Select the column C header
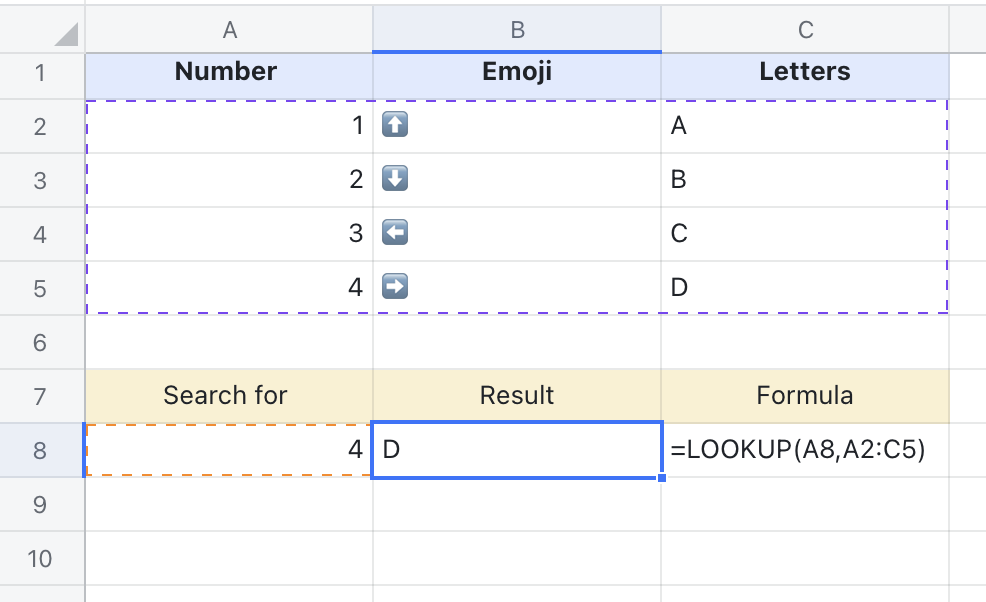The width and height of the screenshot is (986, 602). [806, 28]
